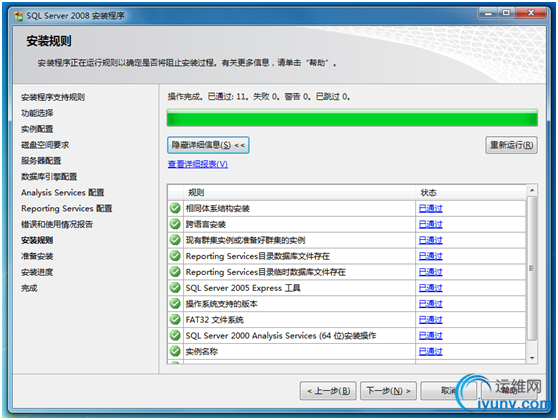Screen dimensions: 558x420
Task: Click the SQL Server setup title bar icon
Action: [18, 16]
